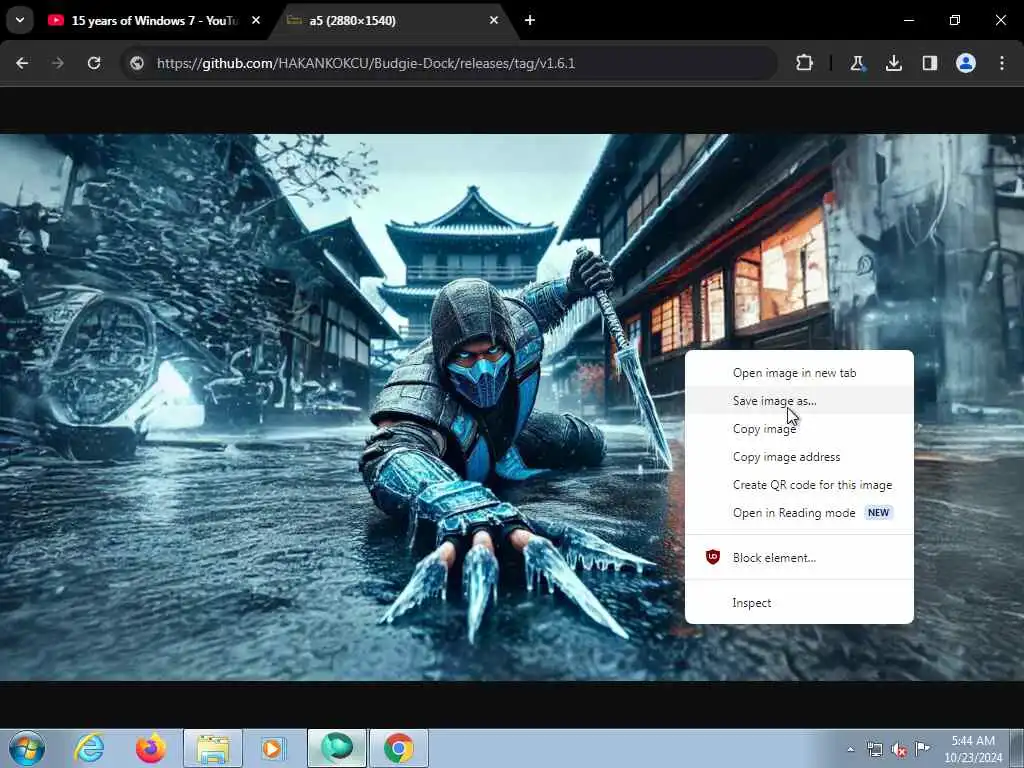This screenshot has width=1024, height=768.
Task: Restore down the Chrome window
Action: point(955,20)
